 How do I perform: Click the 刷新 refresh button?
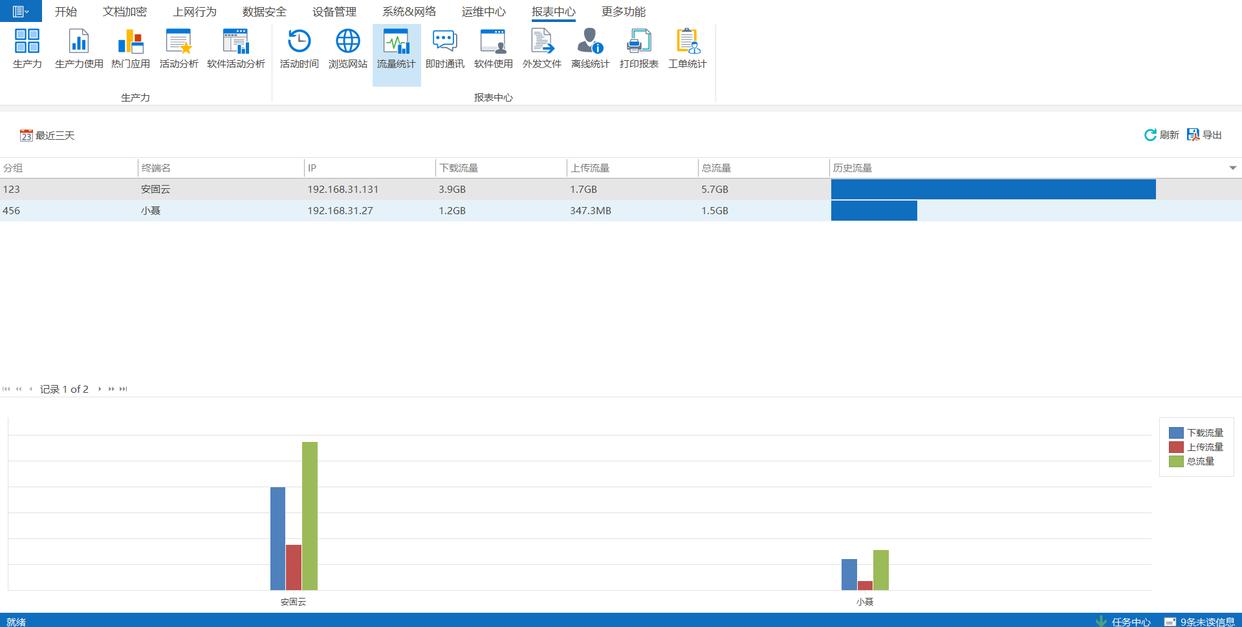pos(1161,135)
